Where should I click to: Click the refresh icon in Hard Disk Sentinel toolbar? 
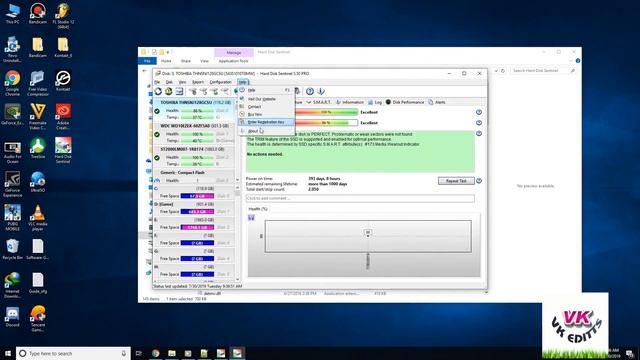(x=158, y=91)
